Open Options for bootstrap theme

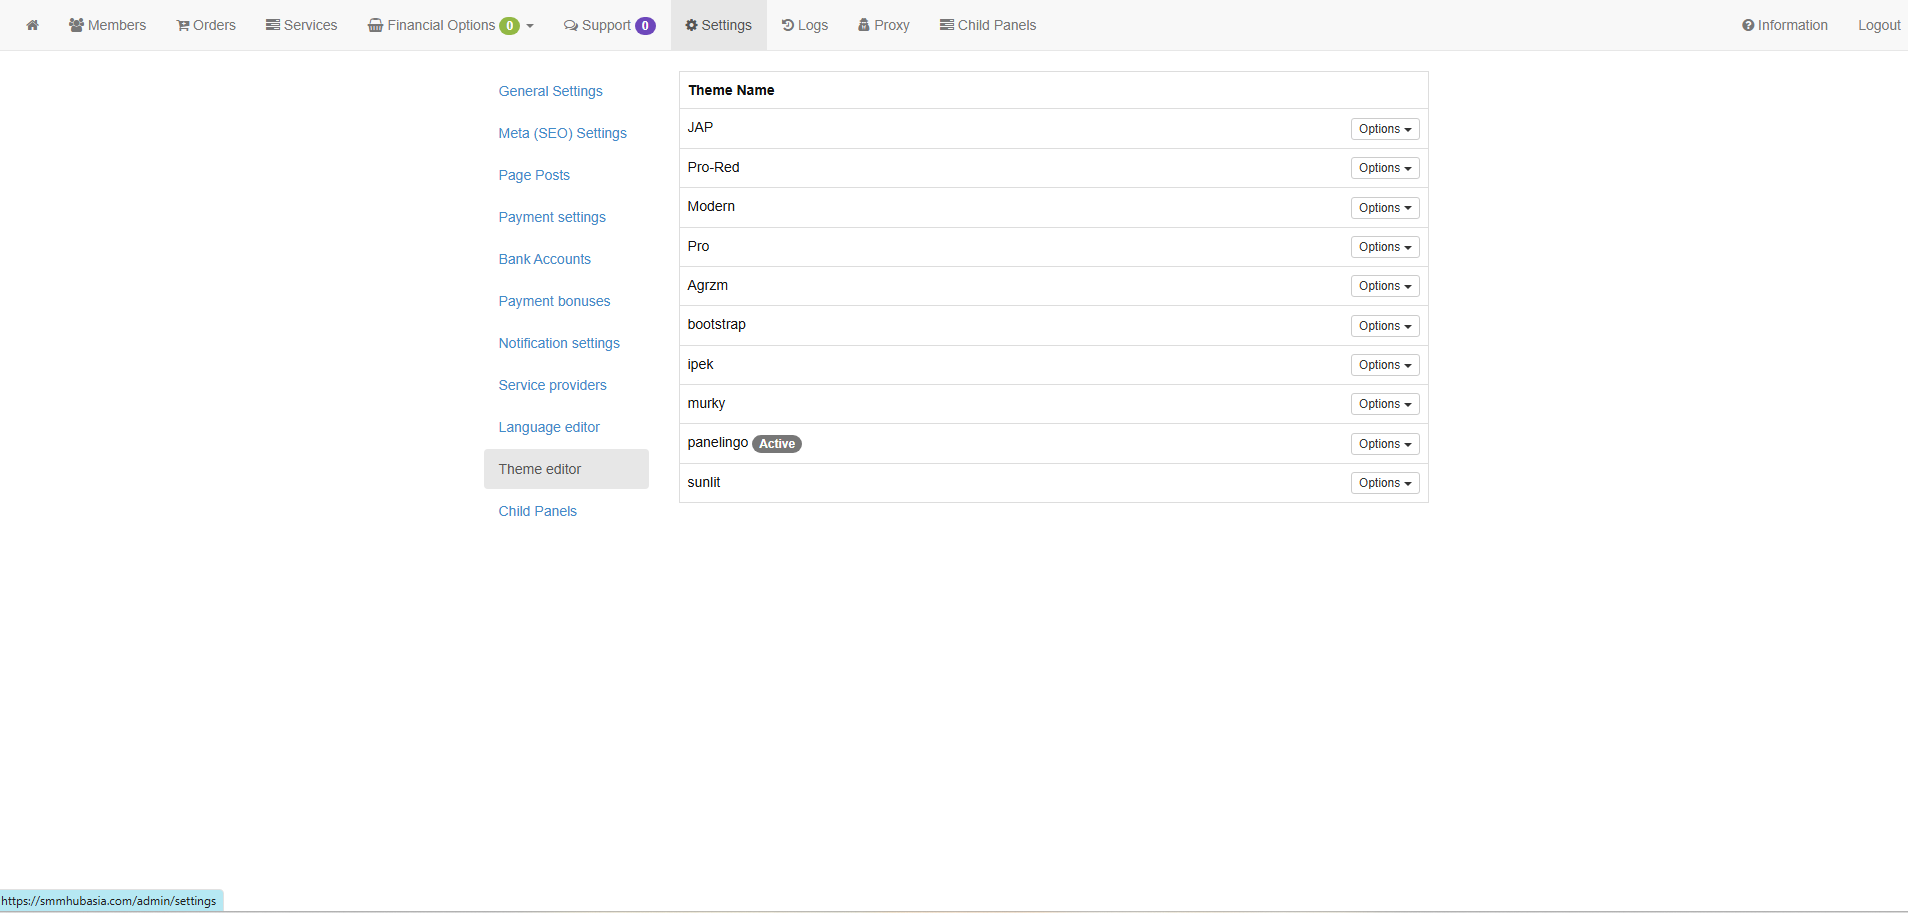1384,326
